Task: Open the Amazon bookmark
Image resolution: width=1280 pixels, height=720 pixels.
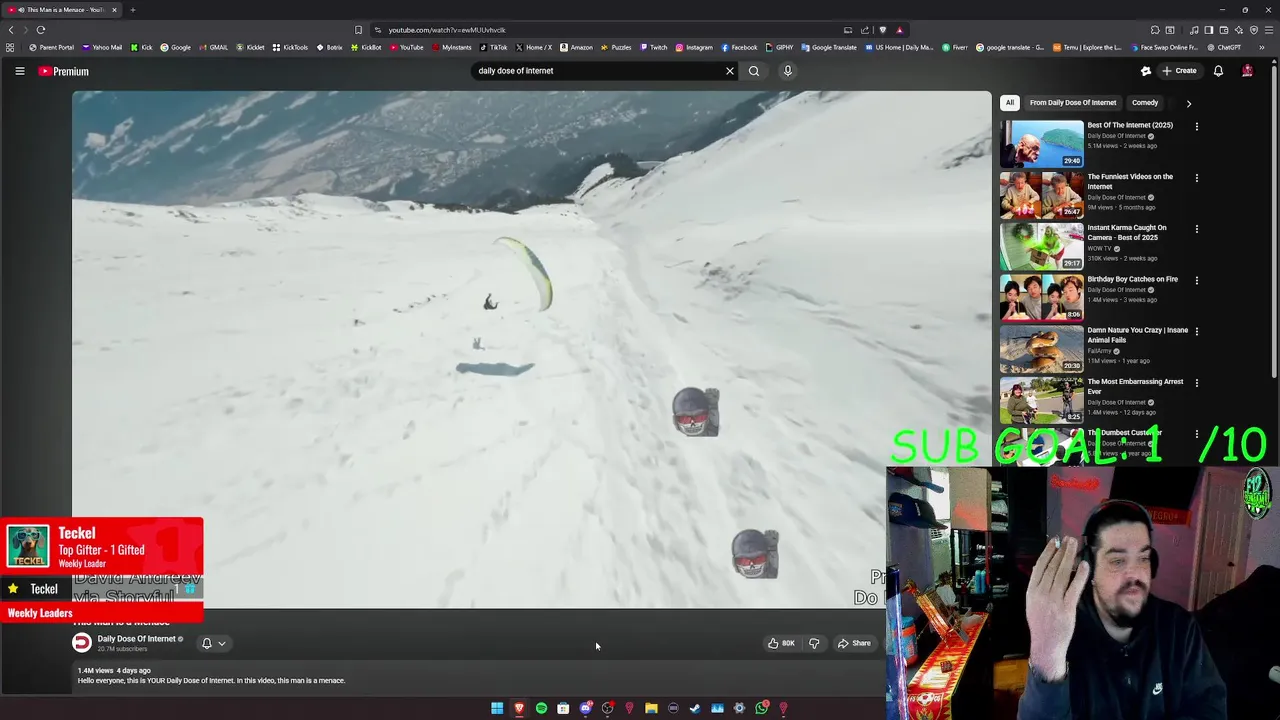Action: tap(576, 47)
